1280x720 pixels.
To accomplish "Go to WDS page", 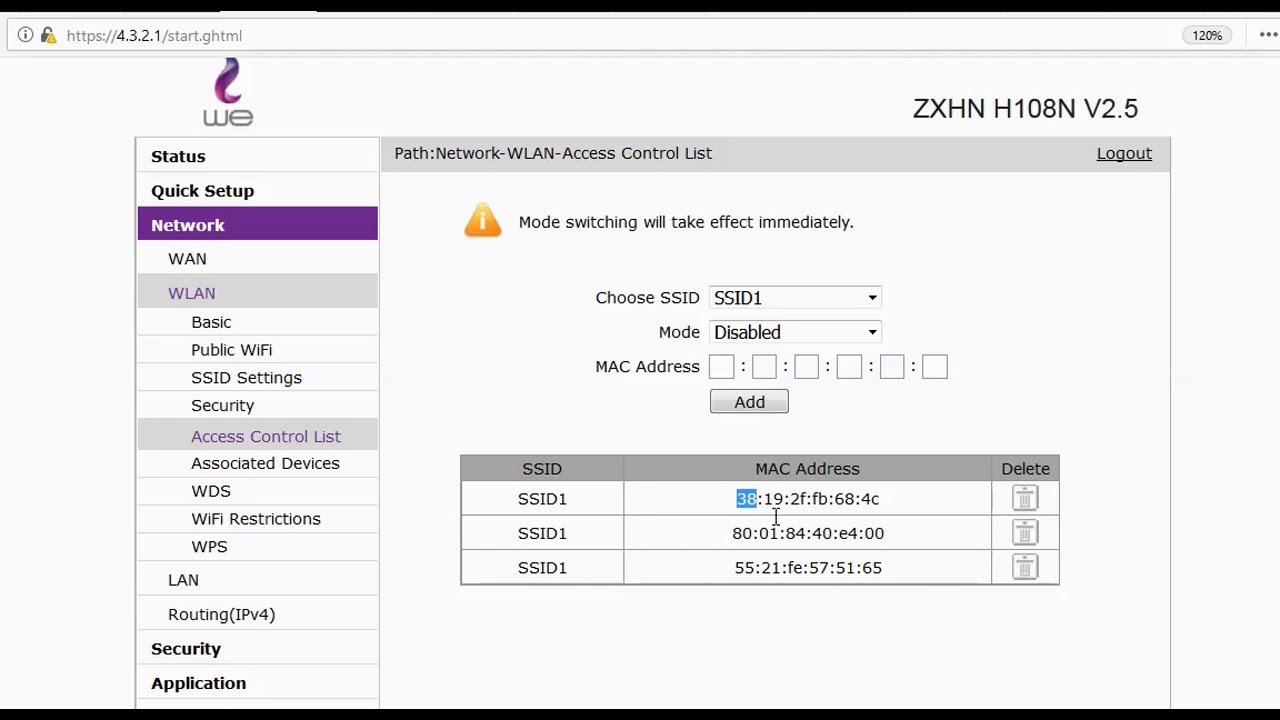I will (210, 491).
